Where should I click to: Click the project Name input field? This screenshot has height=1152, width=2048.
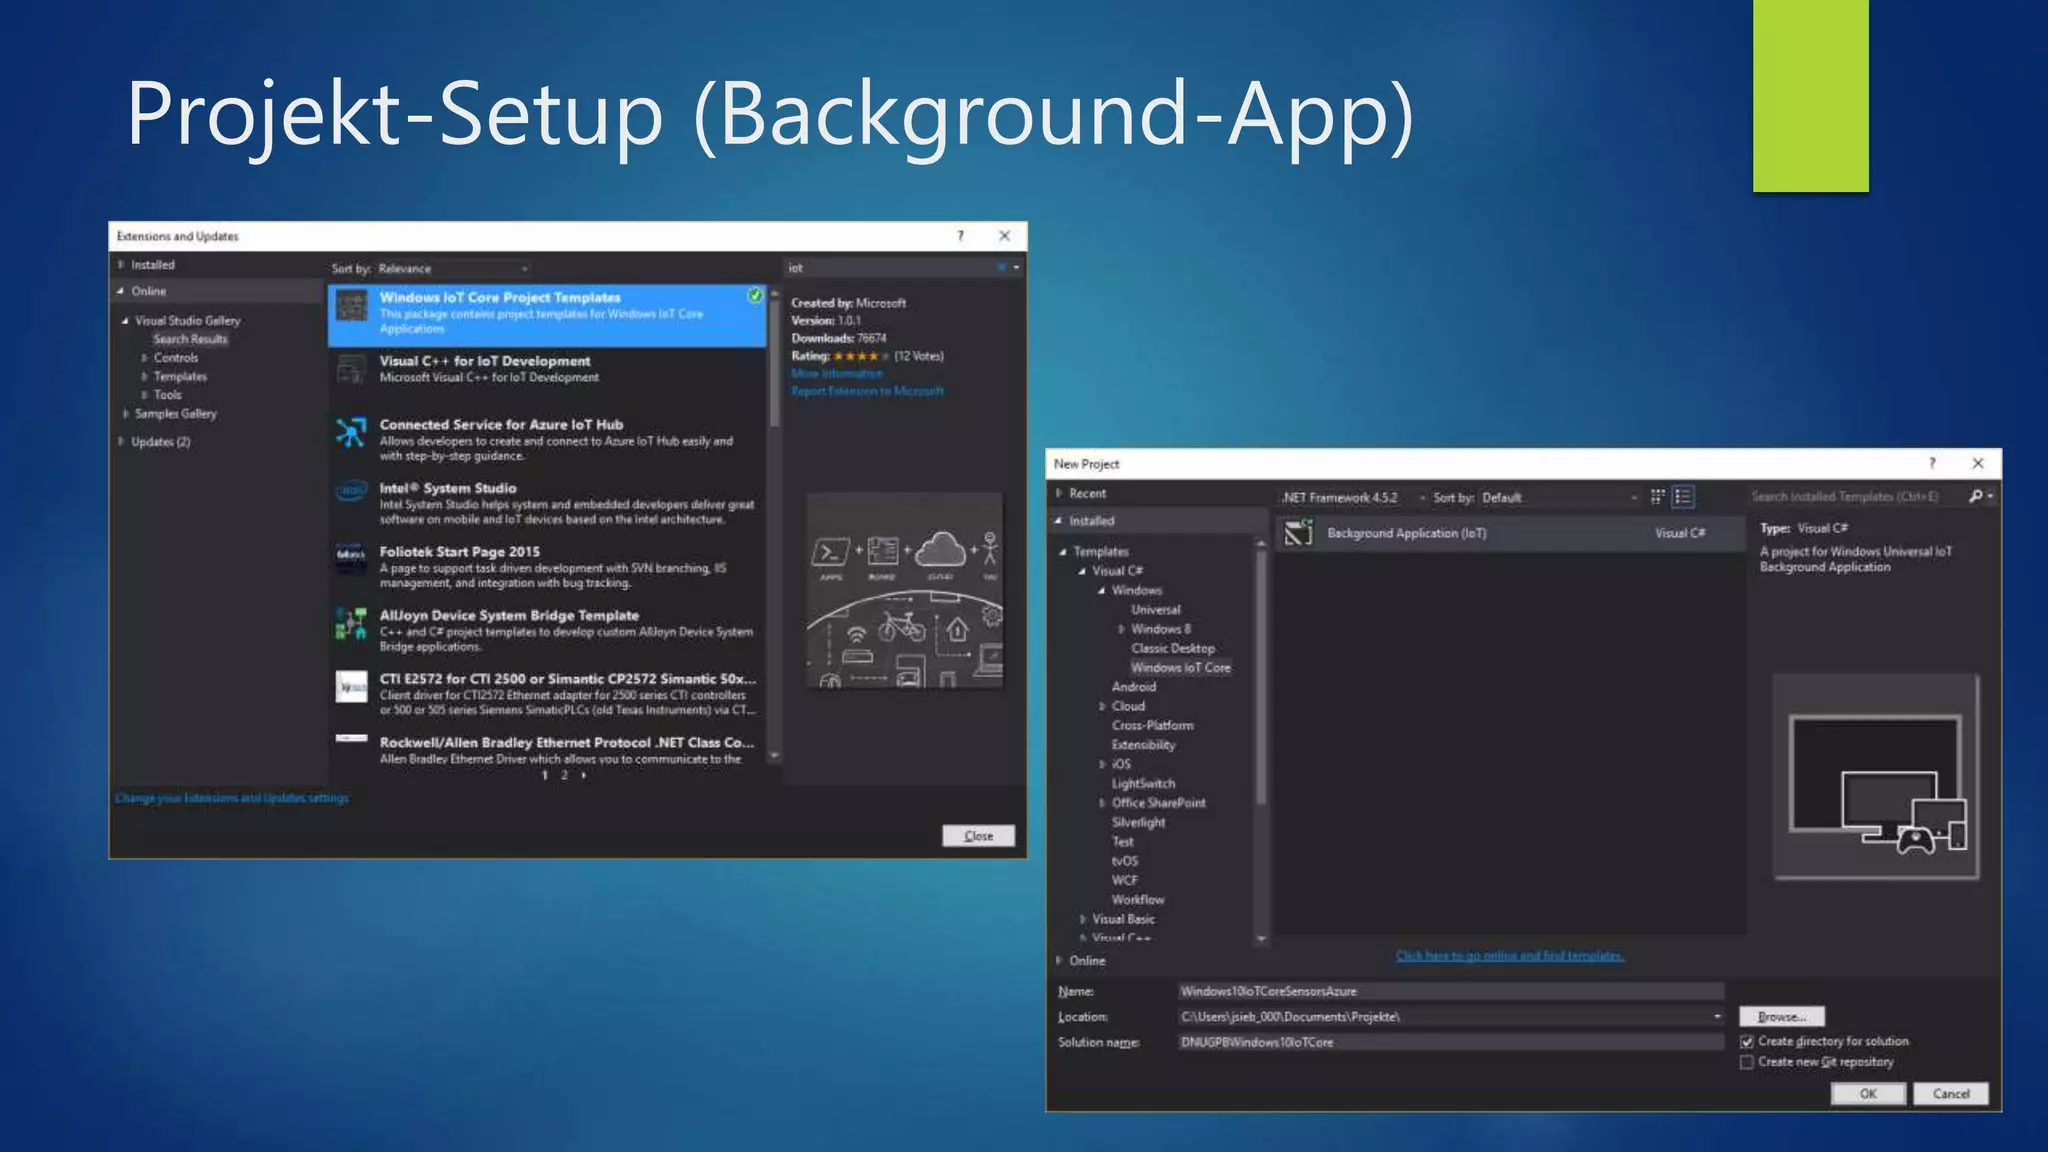point(1451,991)
